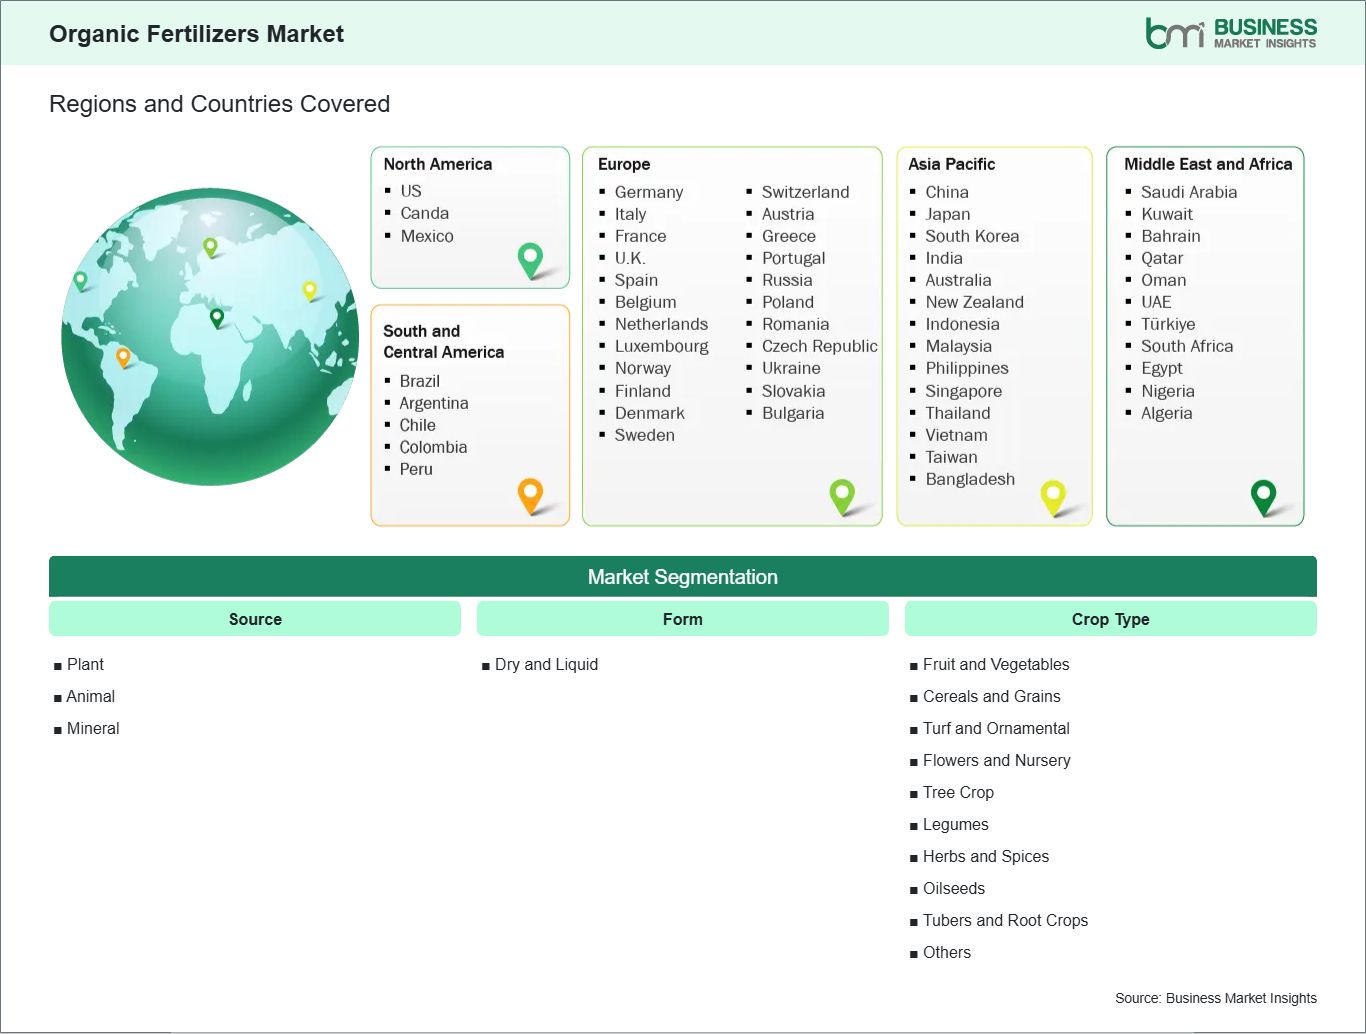The height and width of the screenshot is (1034, 1366).
Task: Click the dark green pin in Middle East and Africa box
Action: 1263,495
